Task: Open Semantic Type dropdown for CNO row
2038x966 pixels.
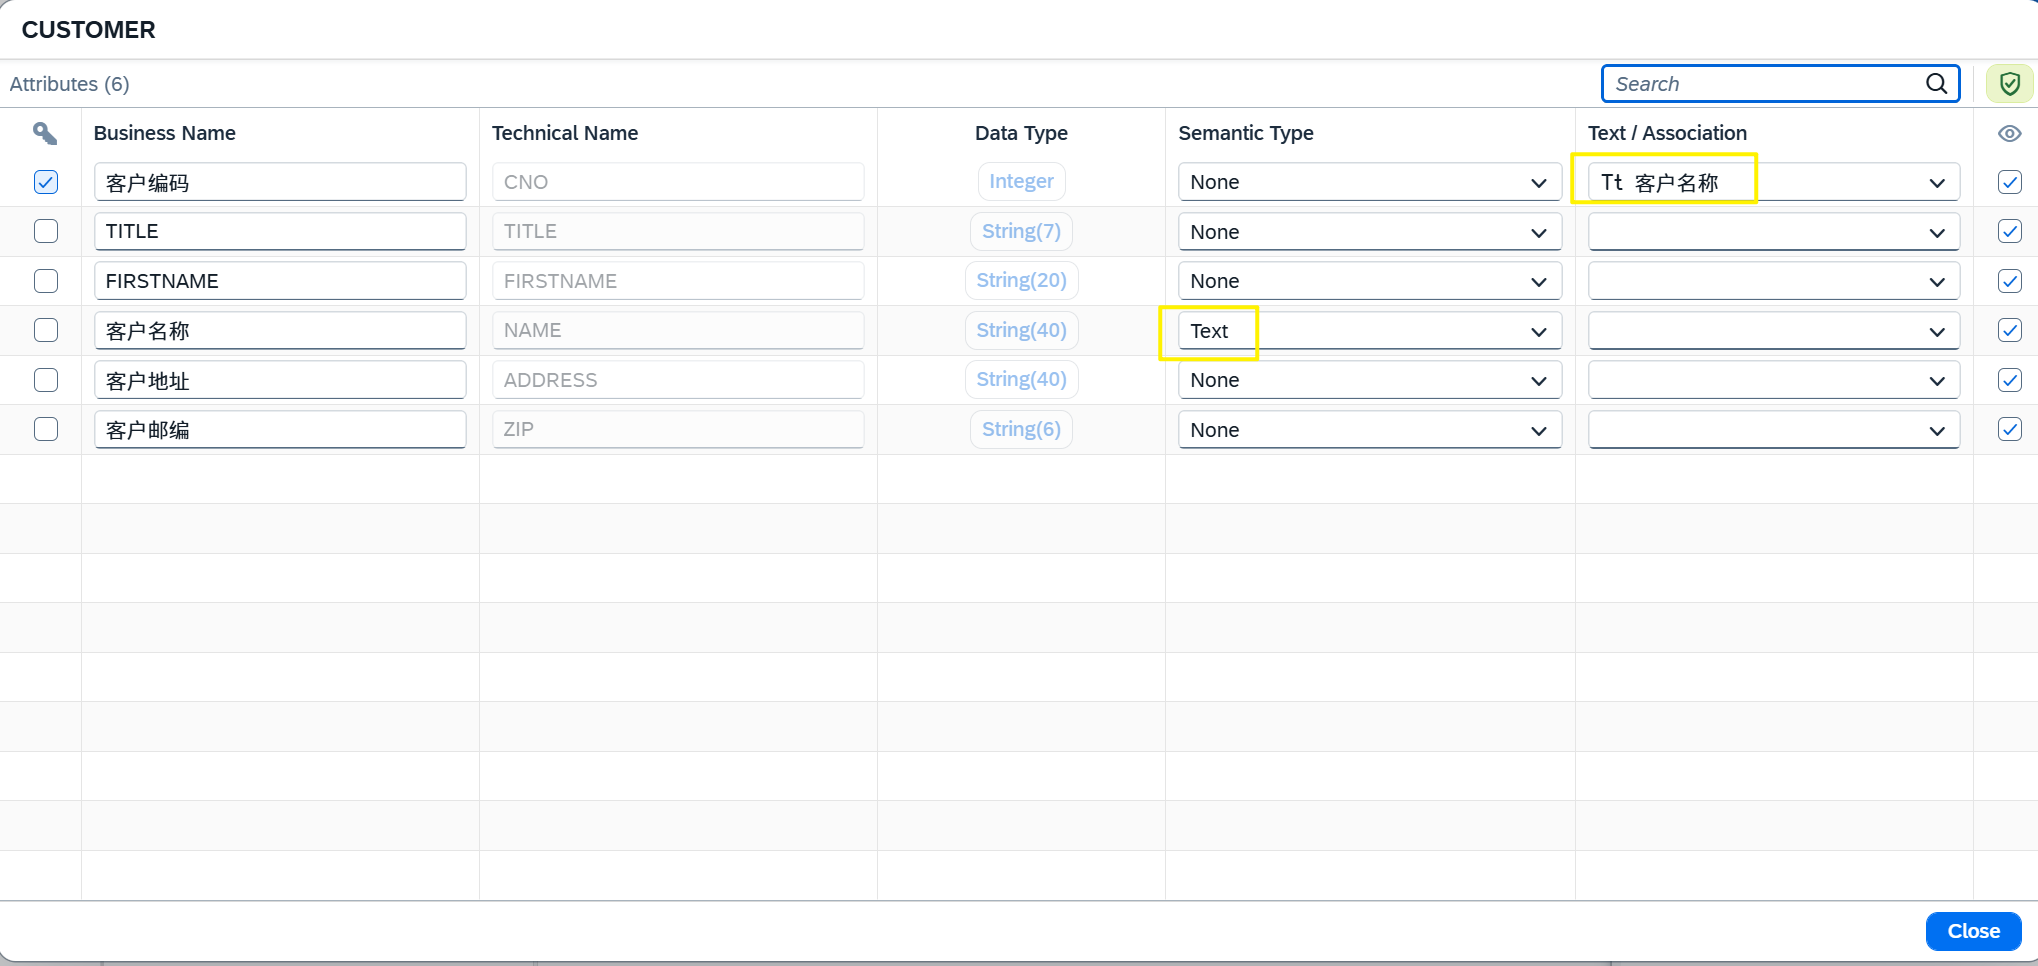Action: (x=1369, y=182)
